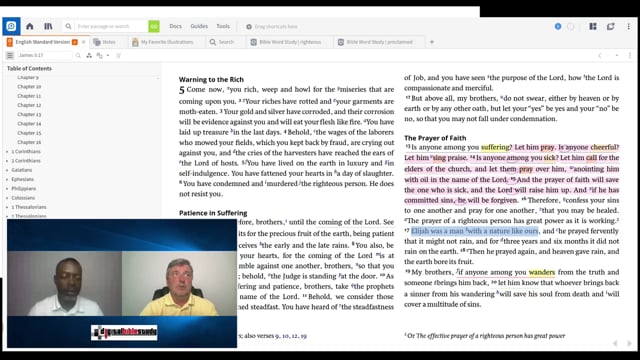Expand the 1 Thessalonians tree node
Screen dimensions: 640x360
[7, 207]
